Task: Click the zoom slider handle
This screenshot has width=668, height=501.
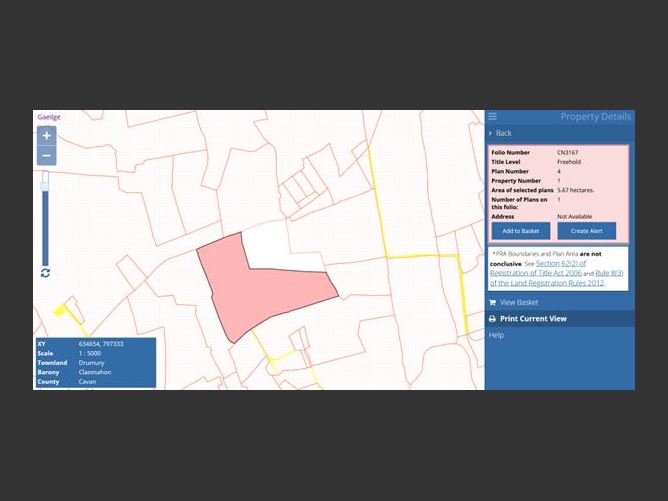Action: (x=45, y=184)
